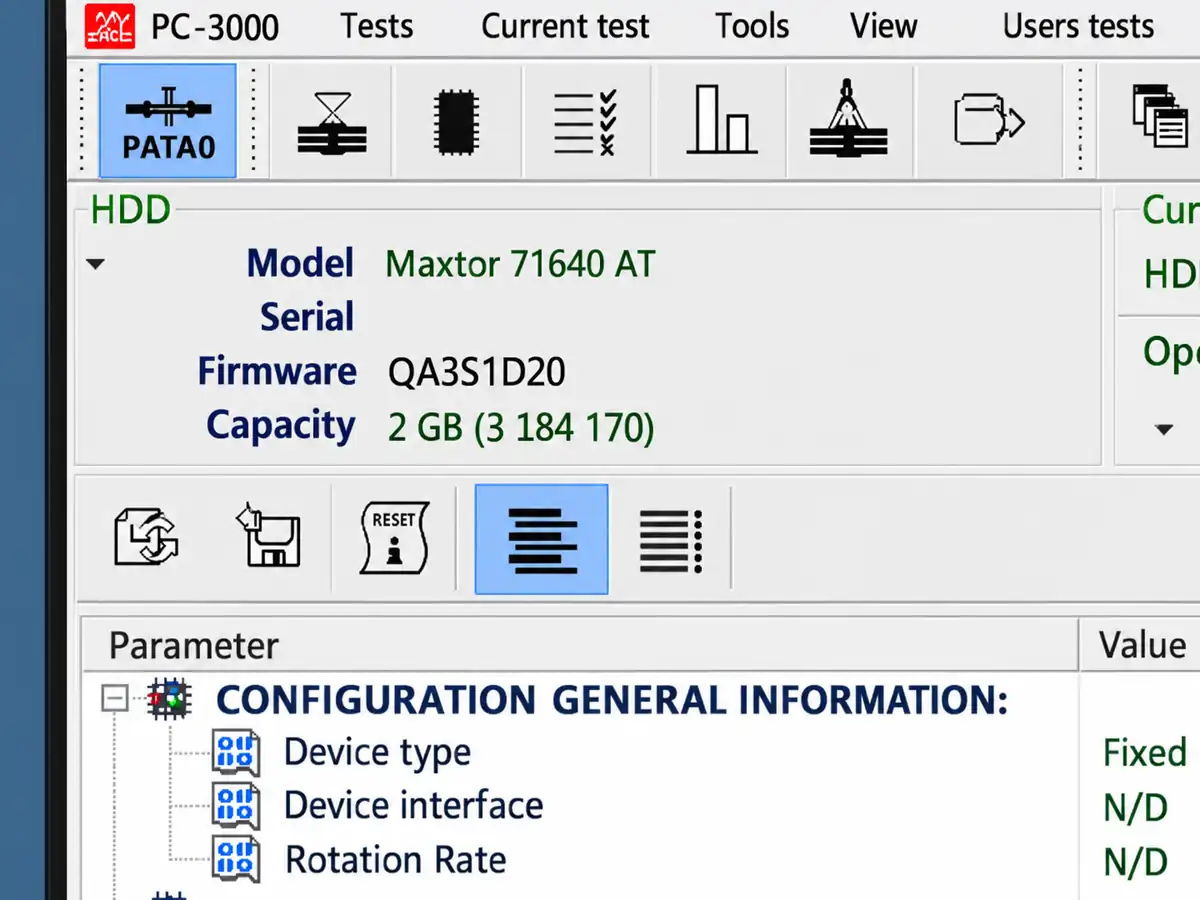Click the save to floppy disk icon

(268, 537)
